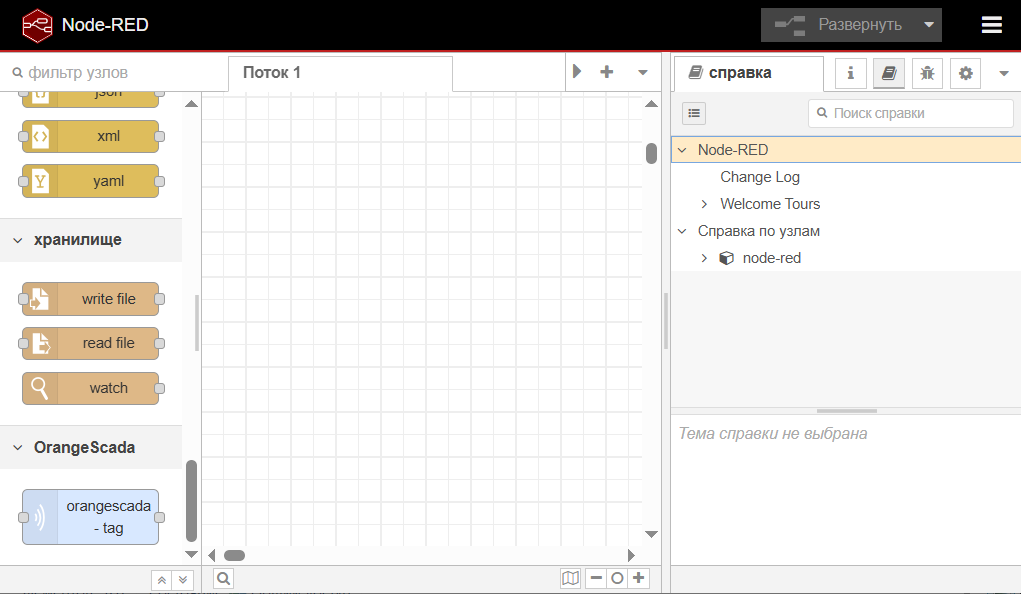Focus the Поиск справки search field
The height and width of the screenshot is (594, 1021).
(x=911, y=113)
